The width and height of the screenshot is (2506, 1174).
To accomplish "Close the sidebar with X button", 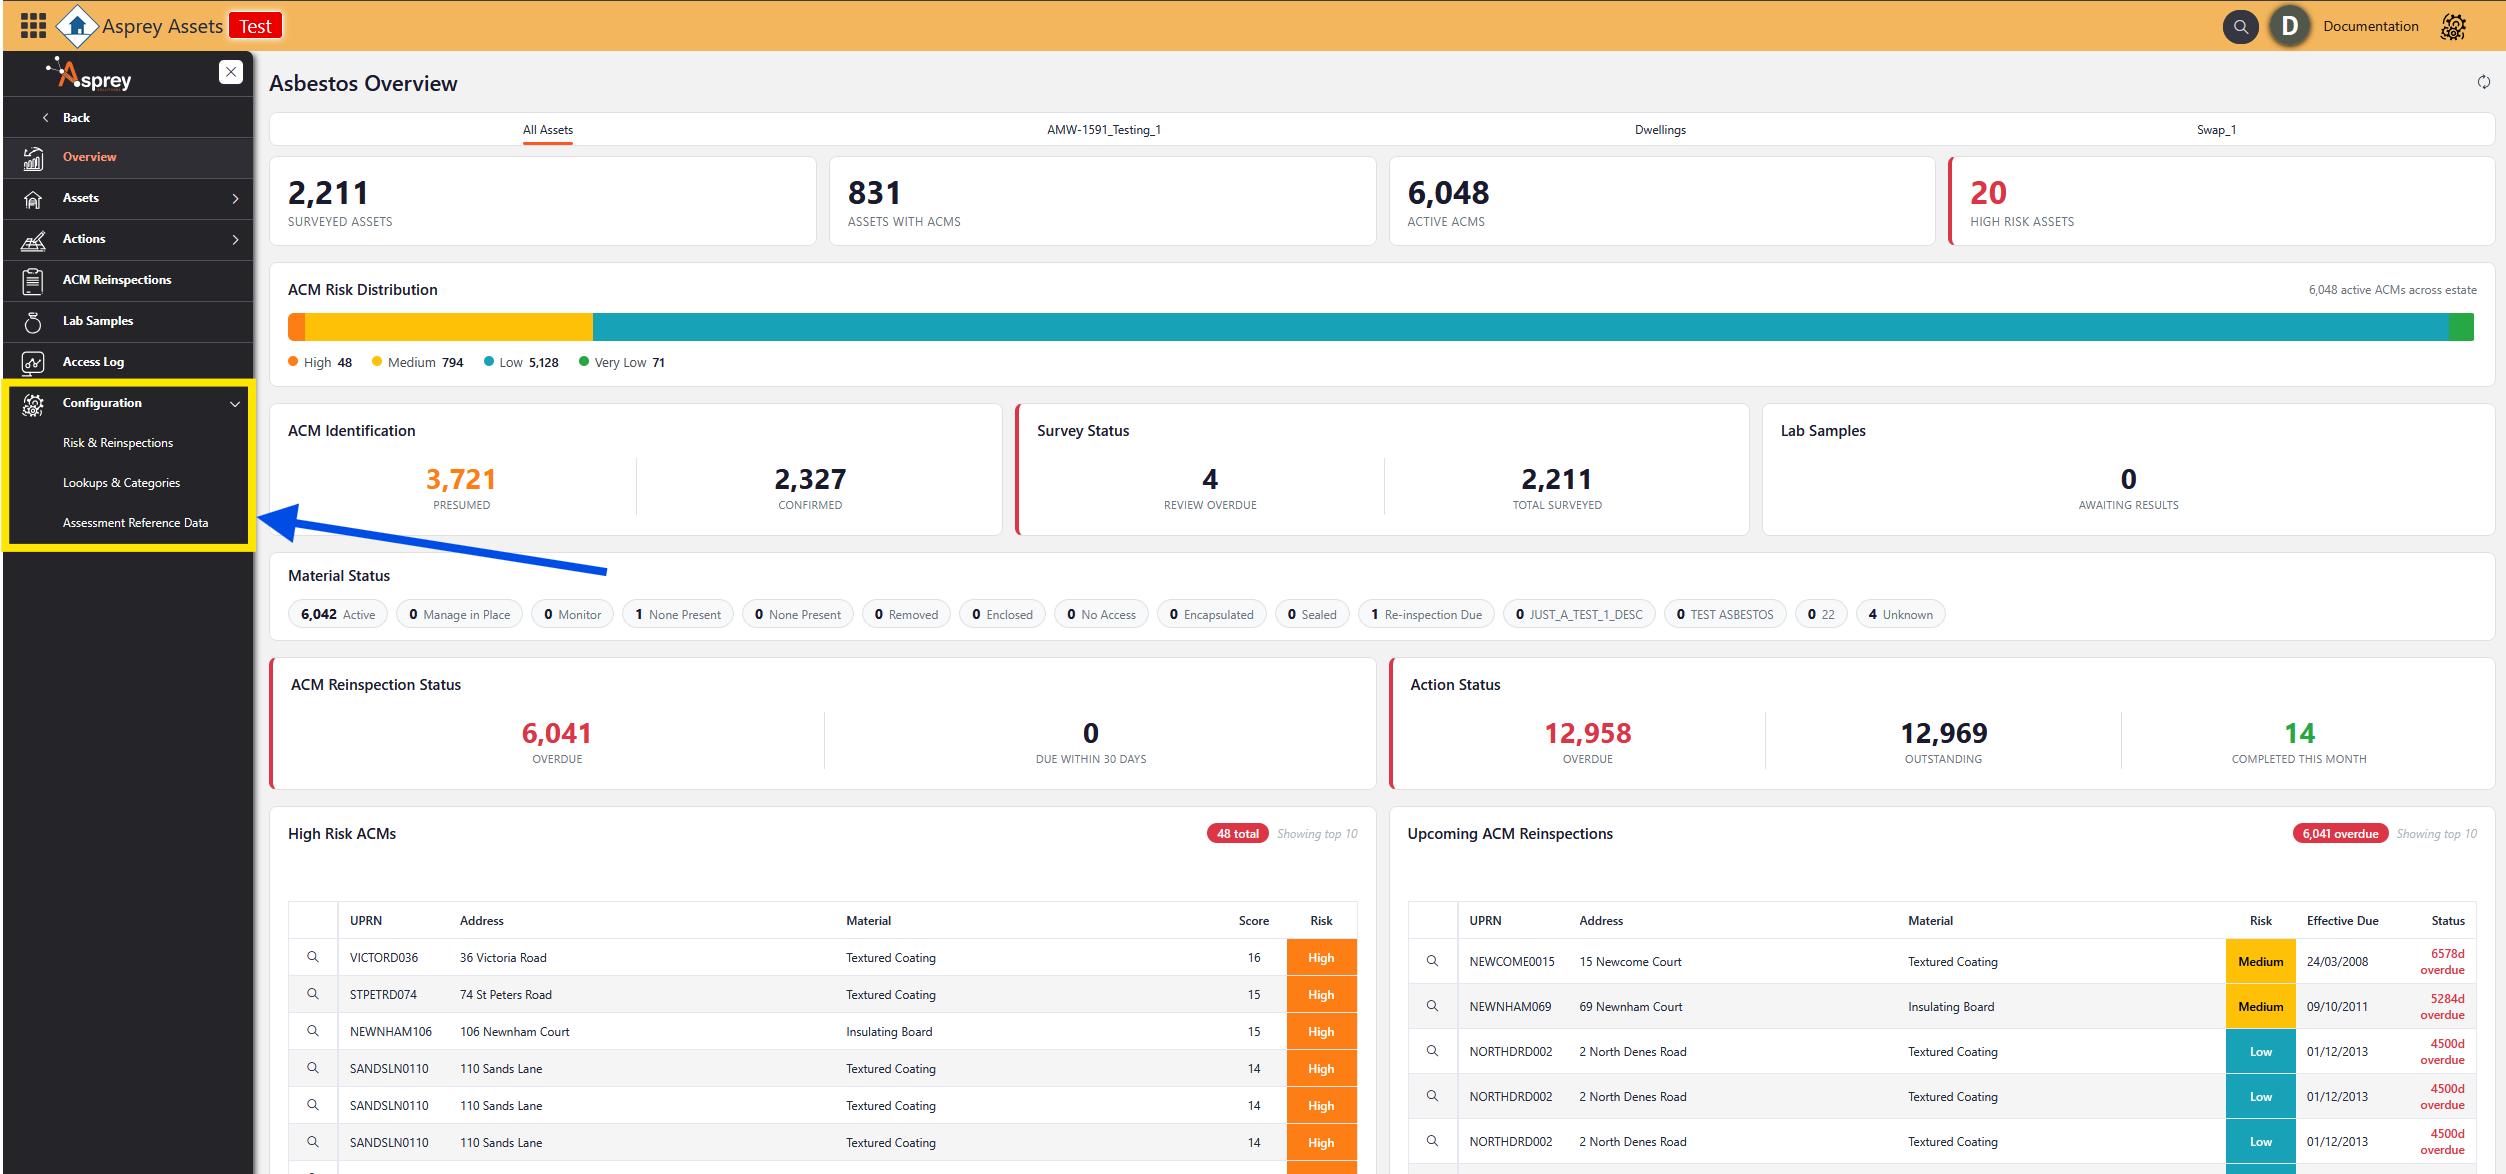I will (231, 72).
